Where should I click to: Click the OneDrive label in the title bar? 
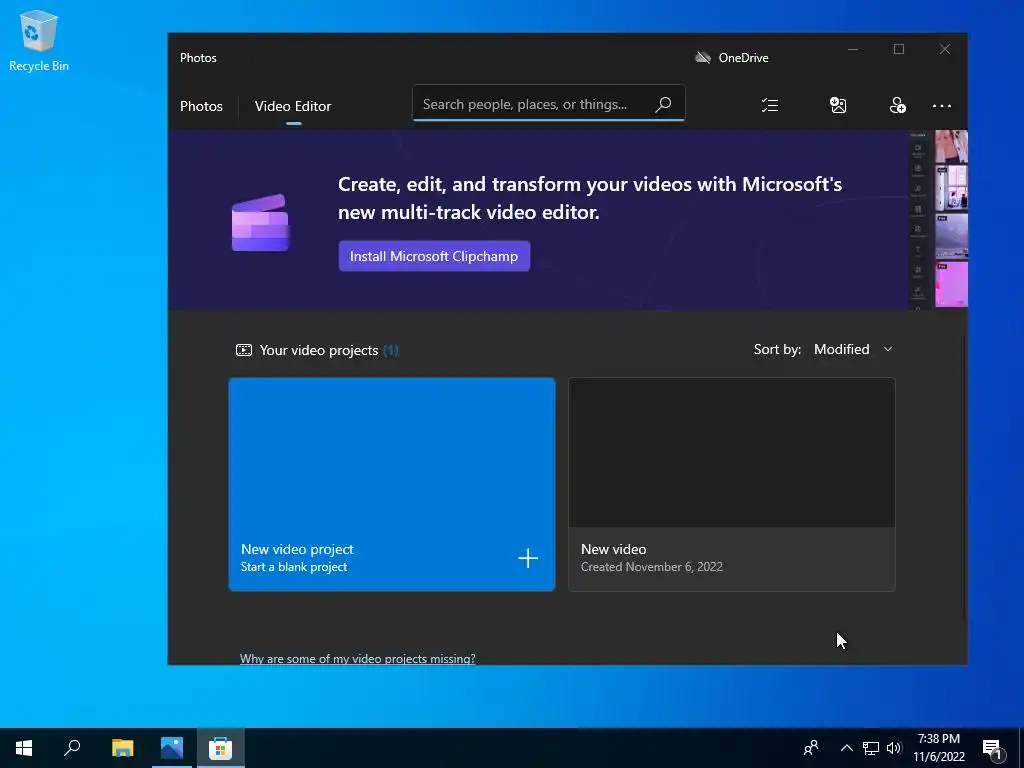pyautogui.click(x=743, y=57)
